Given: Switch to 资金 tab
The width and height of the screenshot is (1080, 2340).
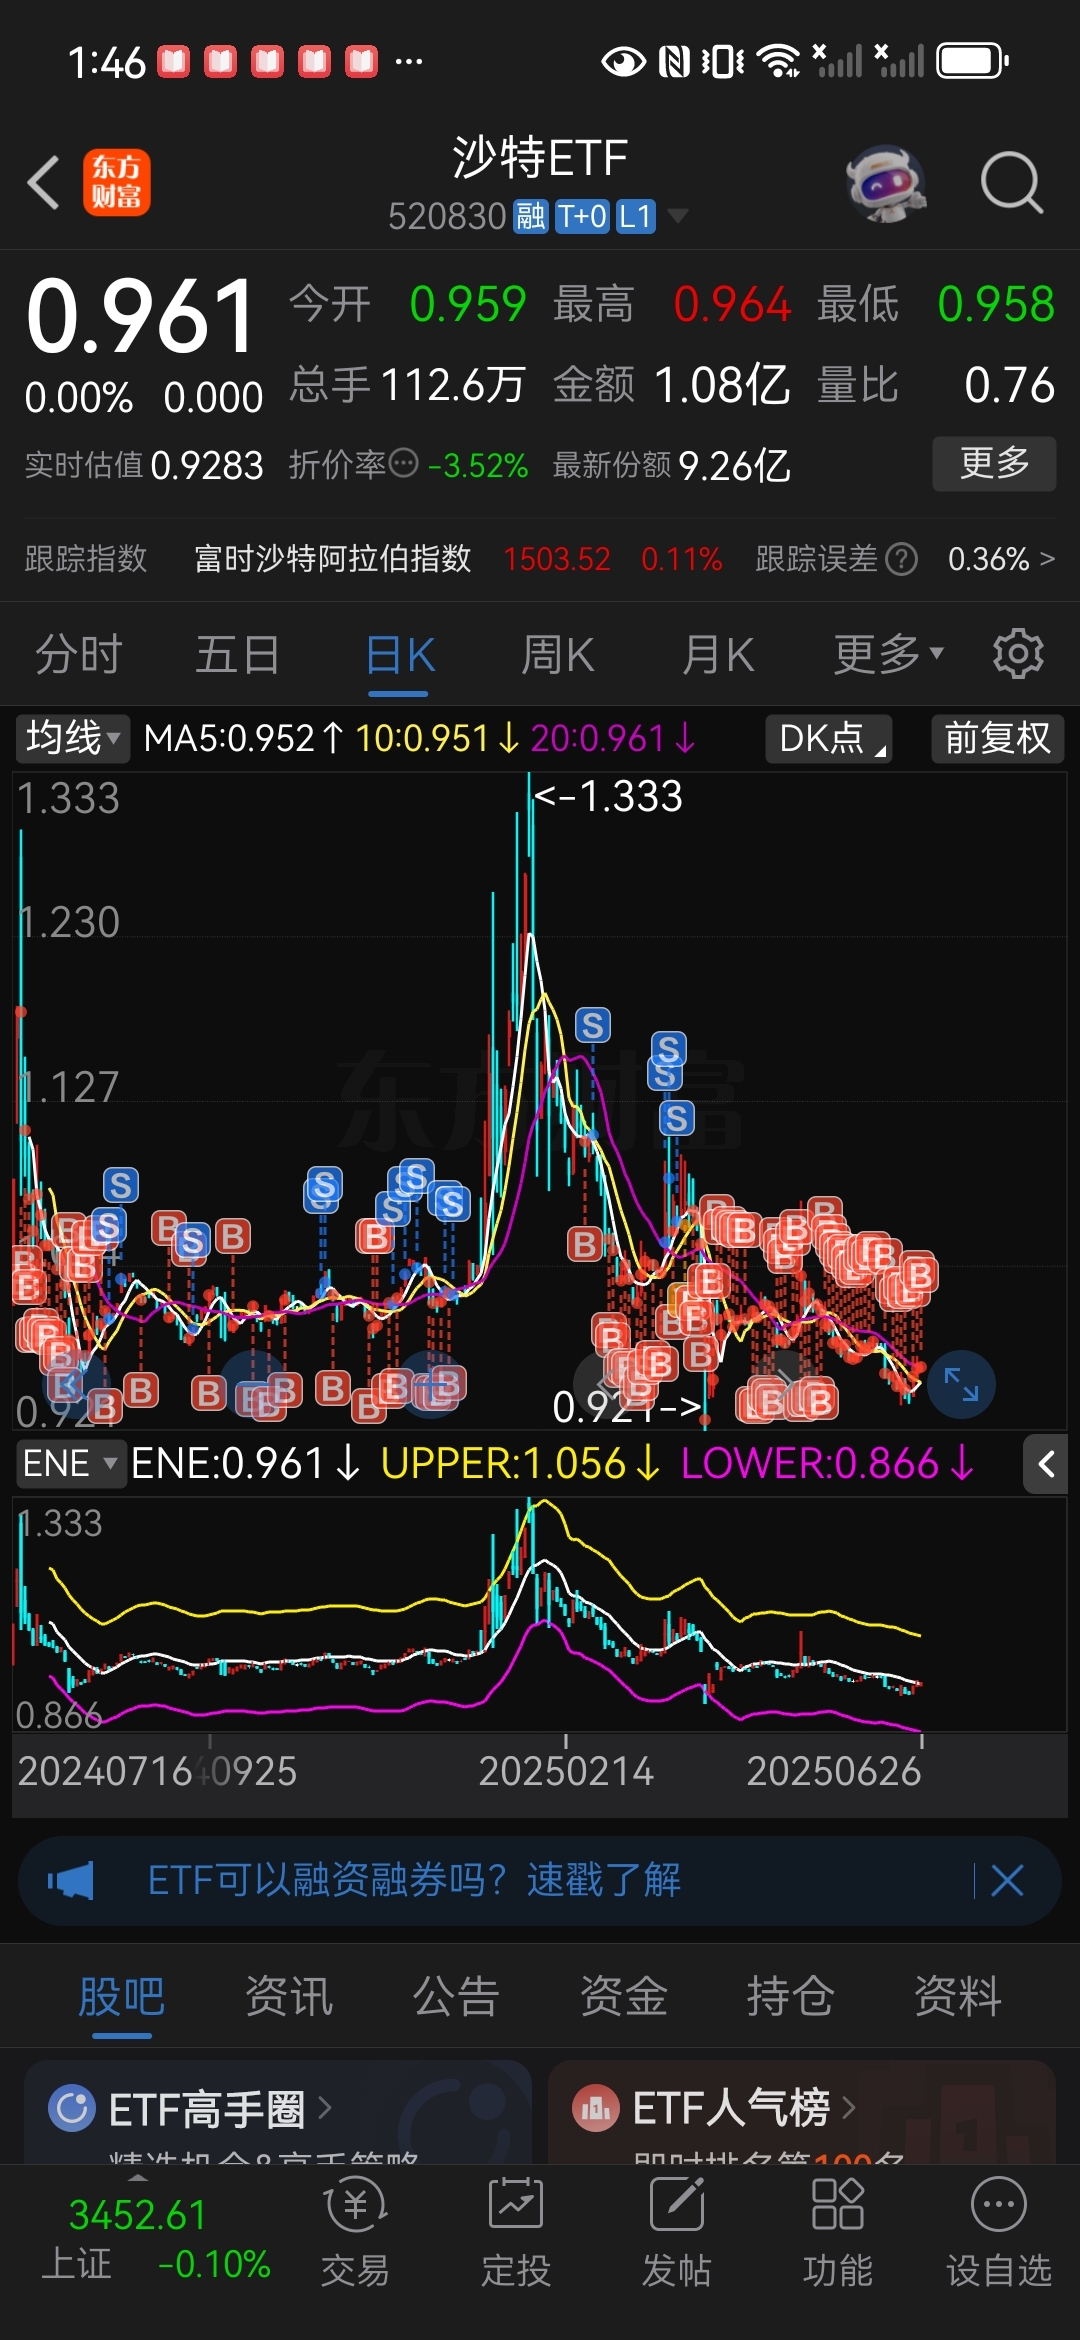Looking at the screenshot, I should pyautogui.click(x=623, y=1997).
